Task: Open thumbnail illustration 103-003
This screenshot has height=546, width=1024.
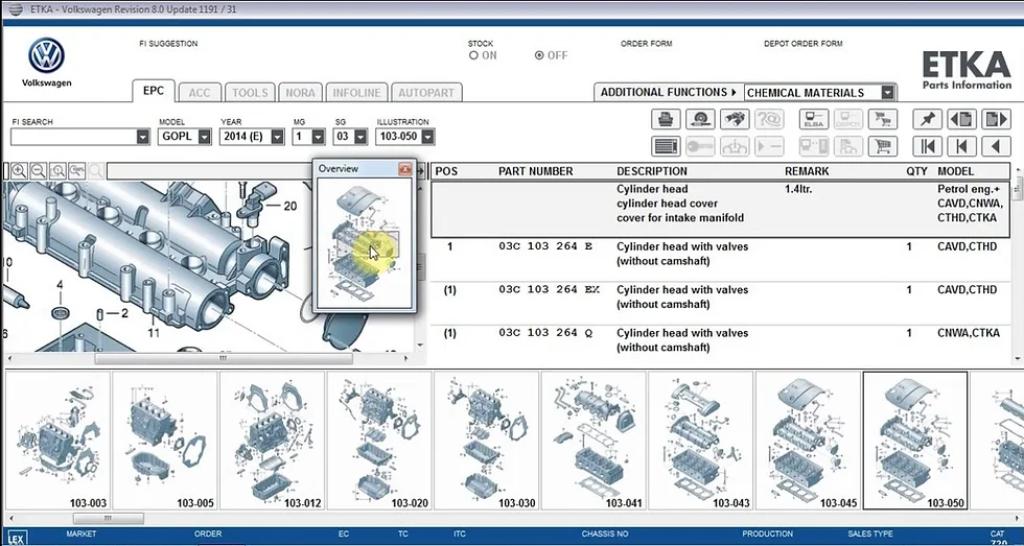Action: pos(57,441)
